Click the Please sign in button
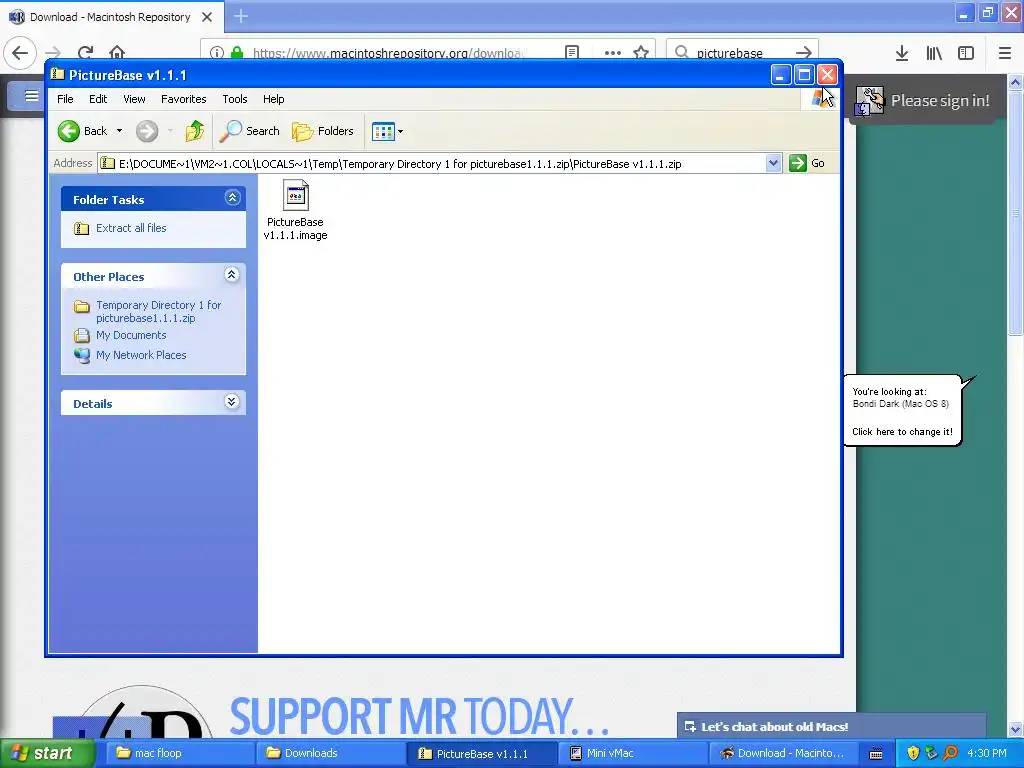Image resolution: width=1024 pixels, height=768 pixels. (923, 101)
